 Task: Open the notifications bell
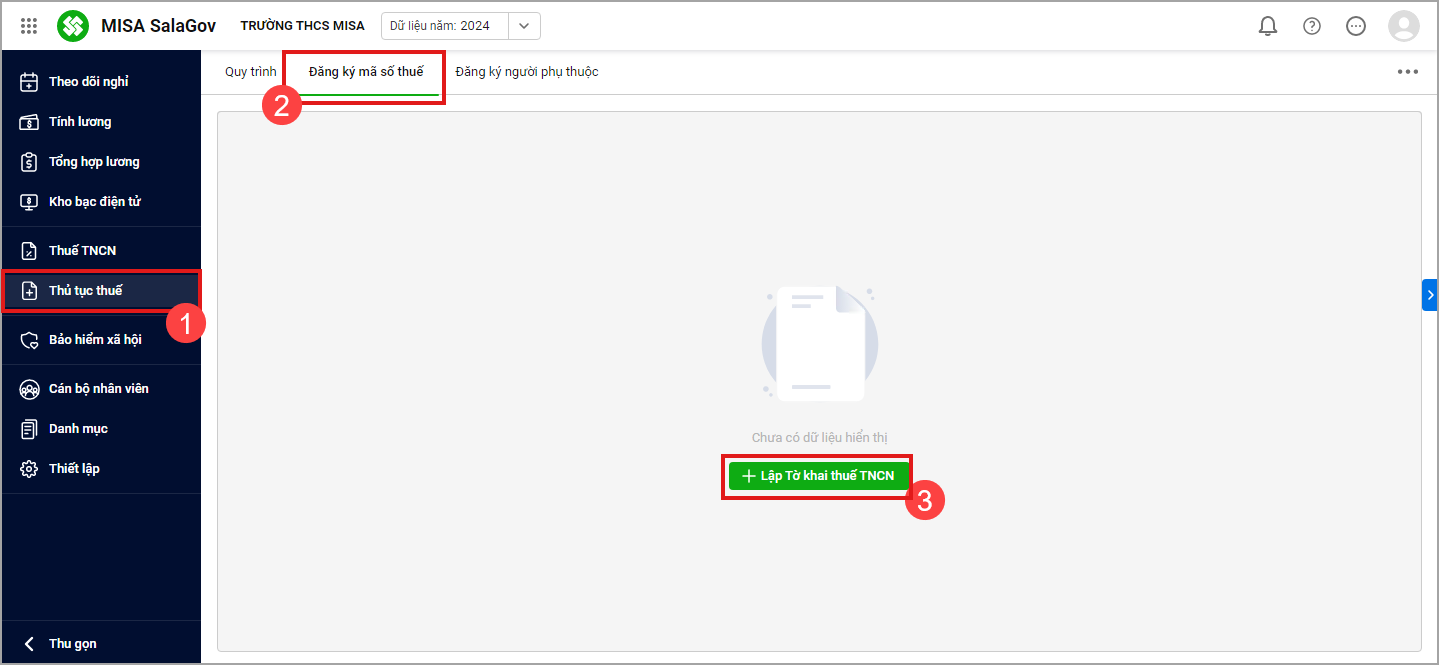point(1267,26)
